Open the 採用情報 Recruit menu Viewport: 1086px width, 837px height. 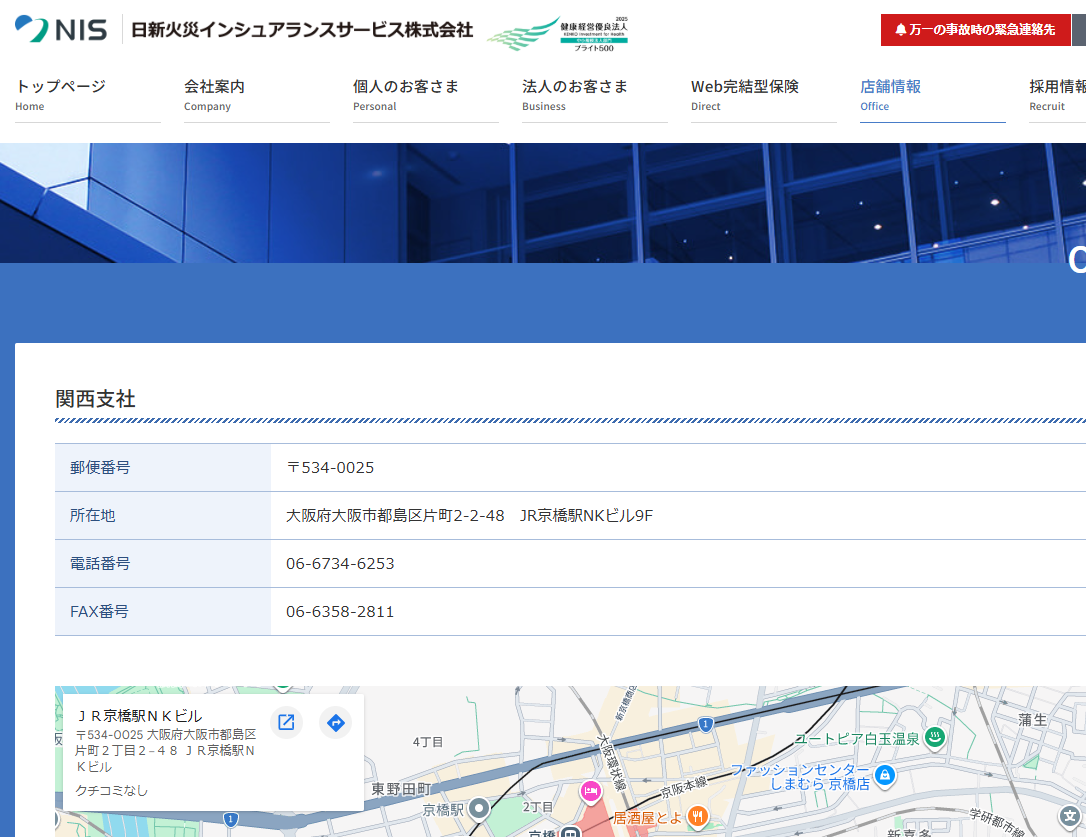click(x=1057, y=95)
